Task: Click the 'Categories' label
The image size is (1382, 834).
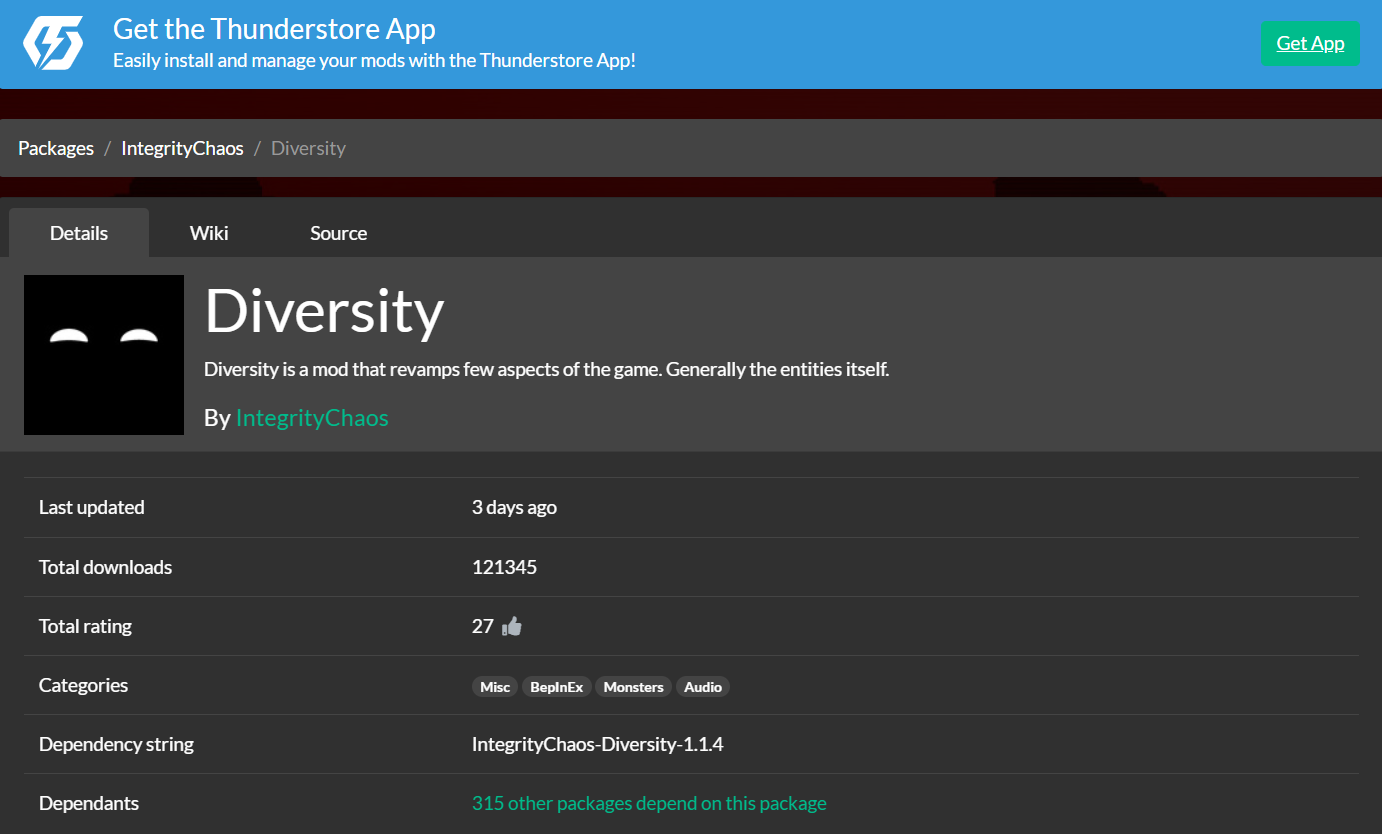Action: 83,685
